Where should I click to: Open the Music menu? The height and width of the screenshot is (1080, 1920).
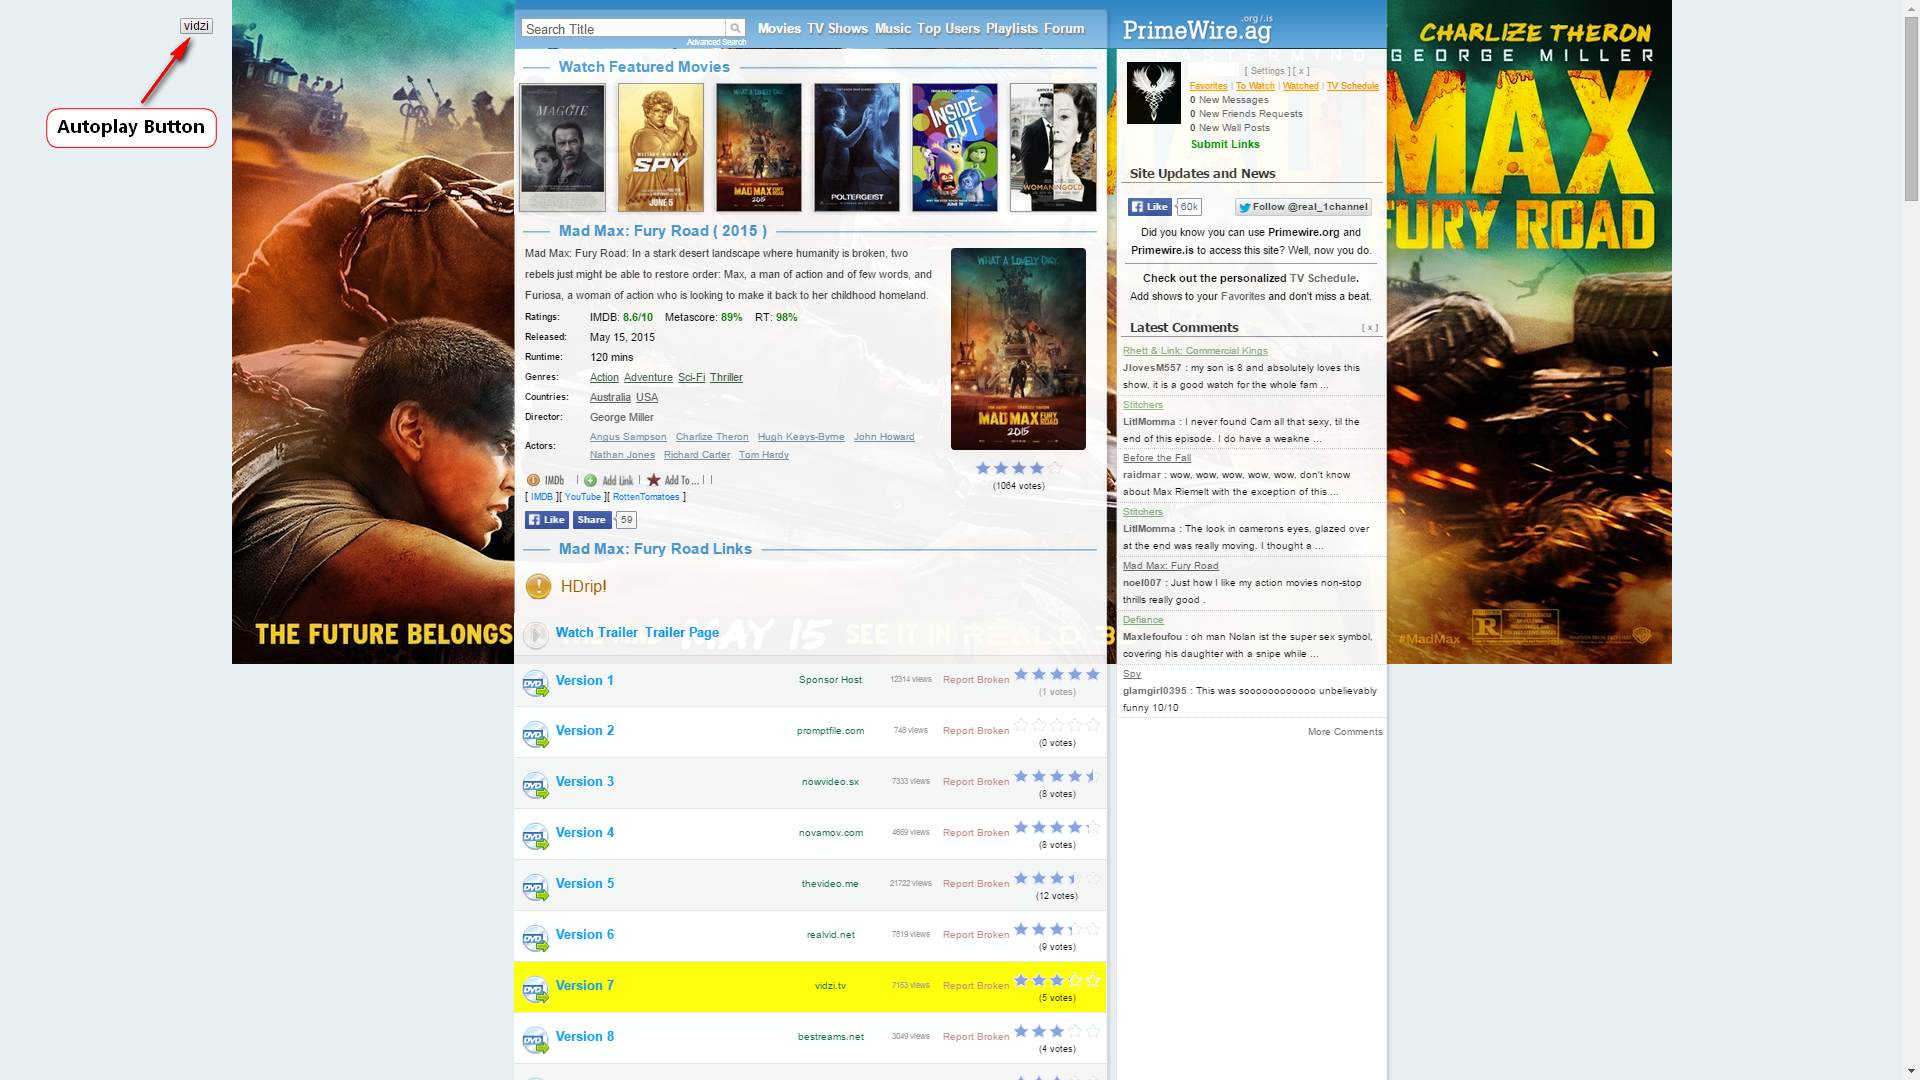pos(893,28)
